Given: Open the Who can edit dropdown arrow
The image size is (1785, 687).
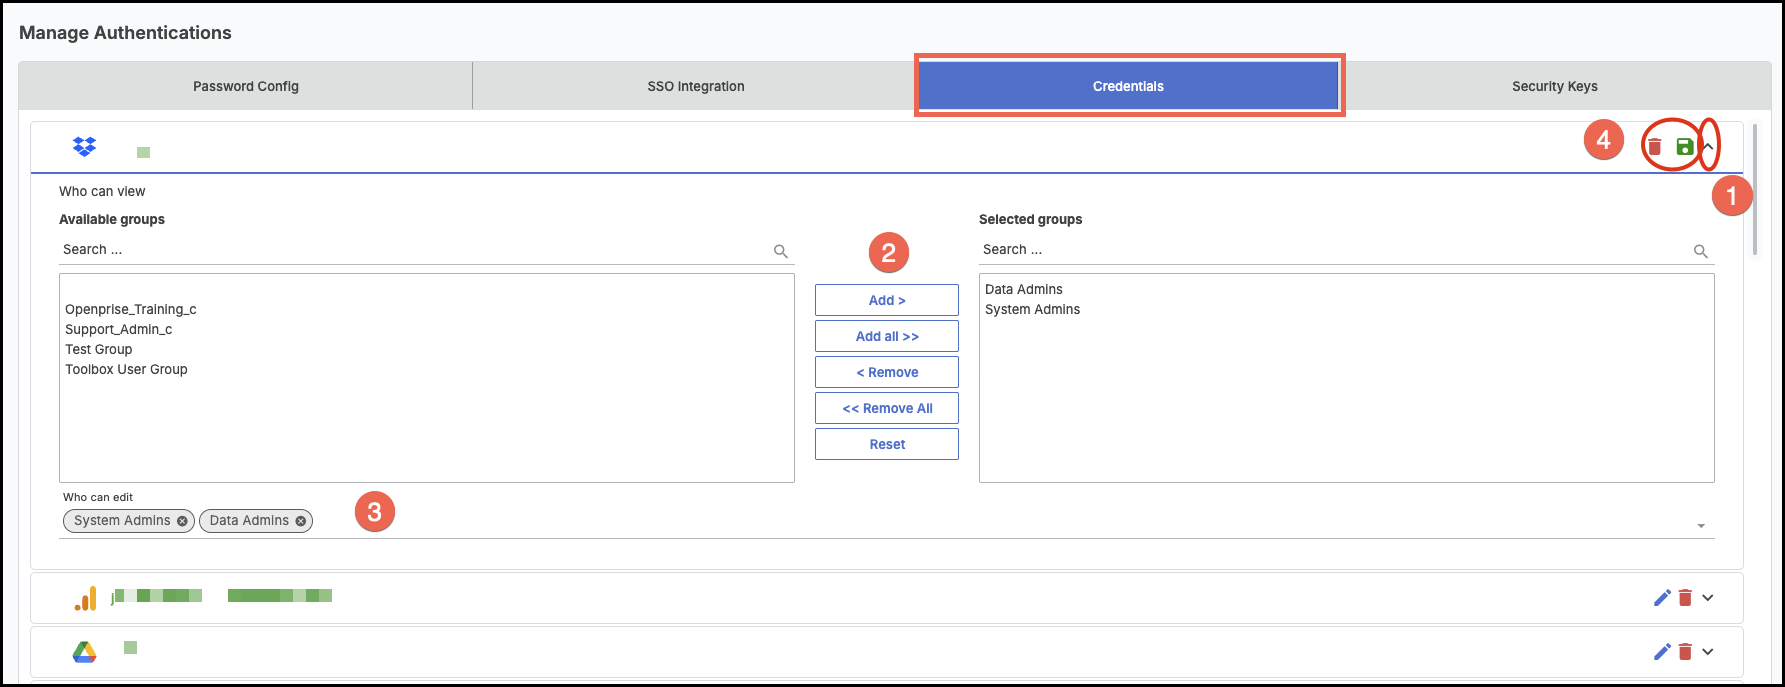Looking at the screenshot, I should tap(1701, 526).
